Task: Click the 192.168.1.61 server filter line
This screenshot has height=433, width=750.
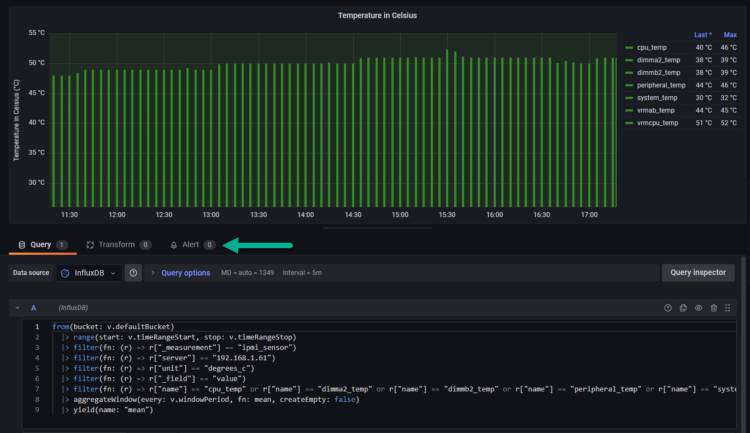Action: pos(169,357)
